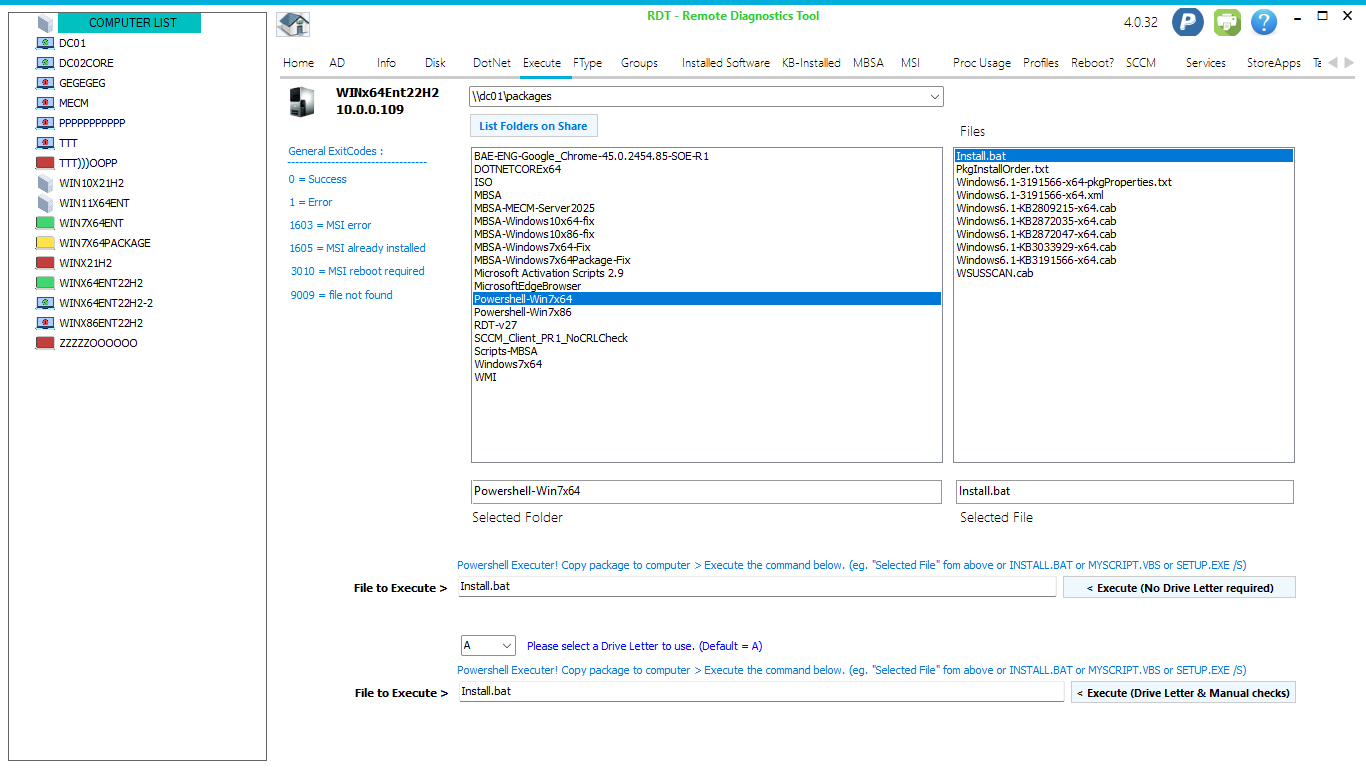Select the Execute tab
The height and width of the screenshot is (768, 1366).
pyautogui.click(x=542, y=62)
